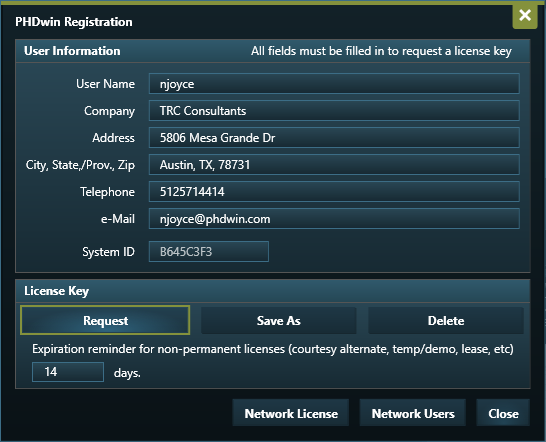Image resolution: width=546 pixels, height=442 pixels.
Task: Open the Network Users list
Action: [413, 413]
